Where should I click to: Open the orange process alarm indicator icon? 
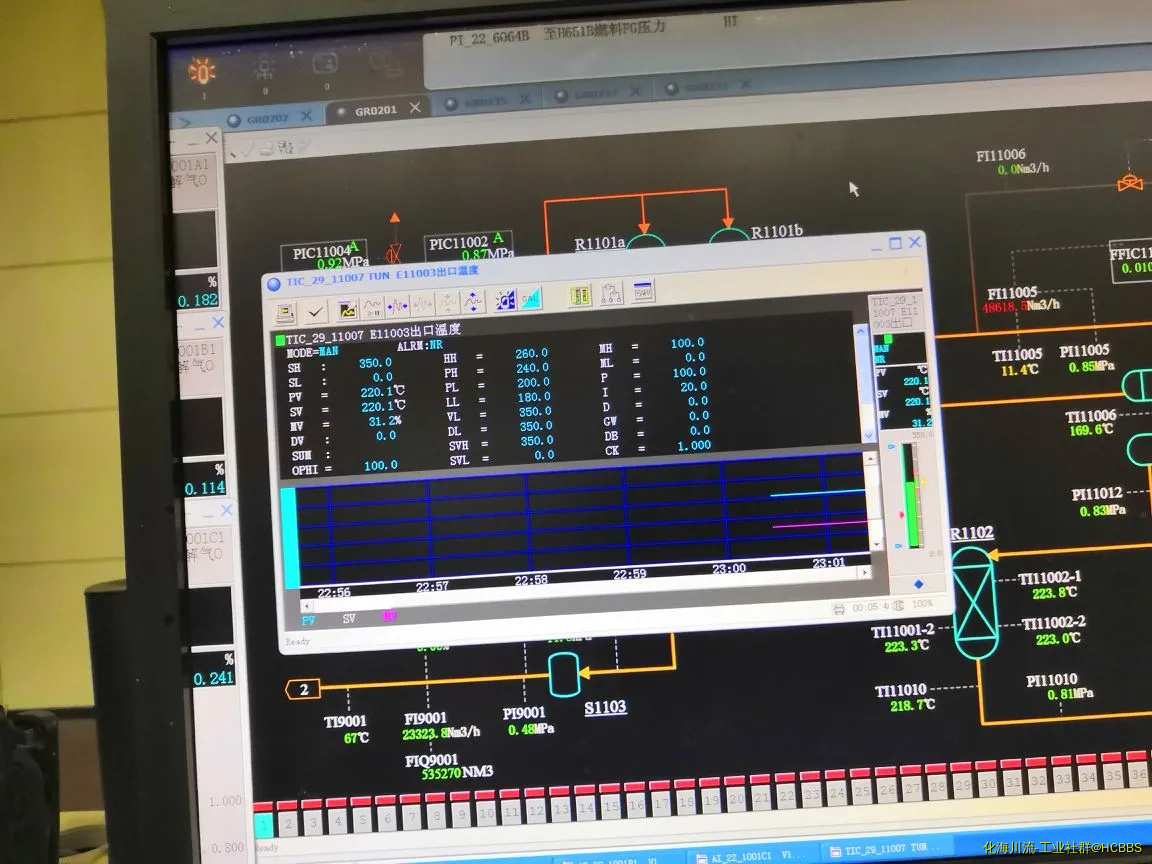point(201,71)
